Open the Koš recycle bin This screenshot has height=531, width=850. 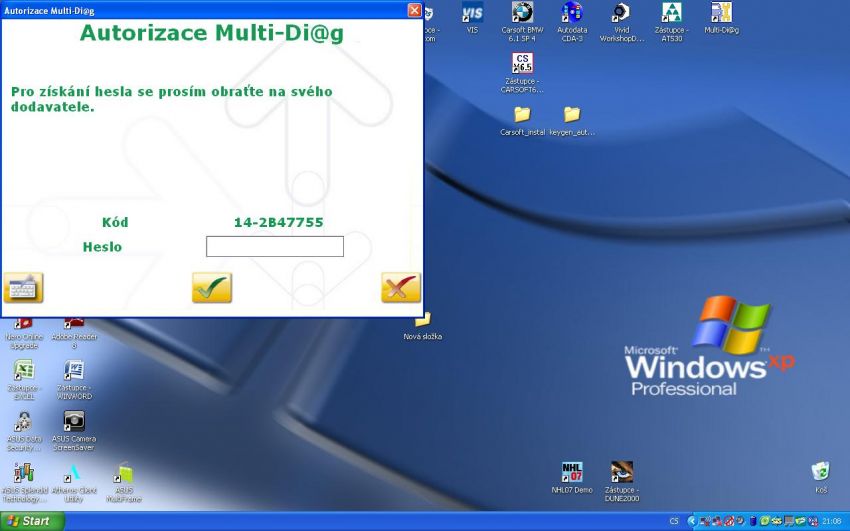tap(821, 477)
